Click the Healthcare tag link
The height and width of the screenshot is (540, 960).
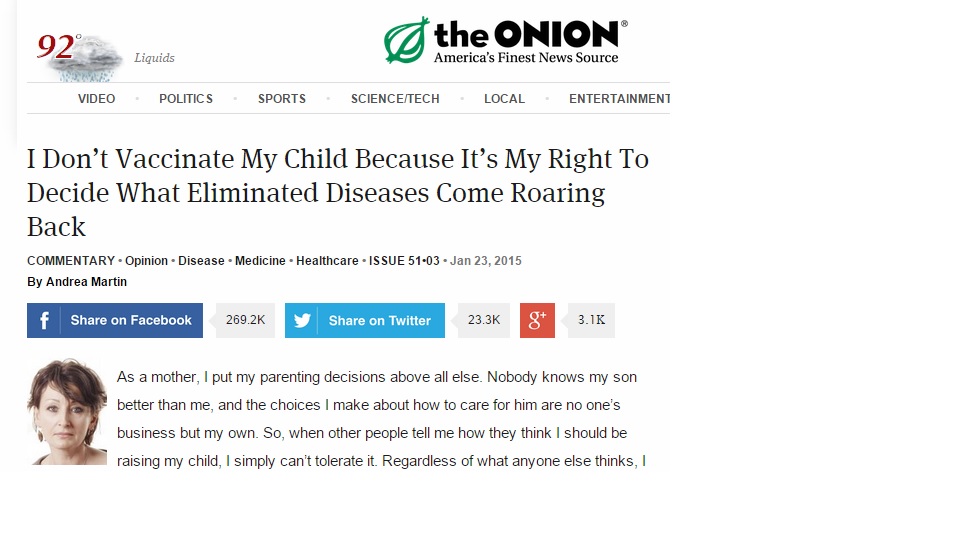(x=327, y=261)
